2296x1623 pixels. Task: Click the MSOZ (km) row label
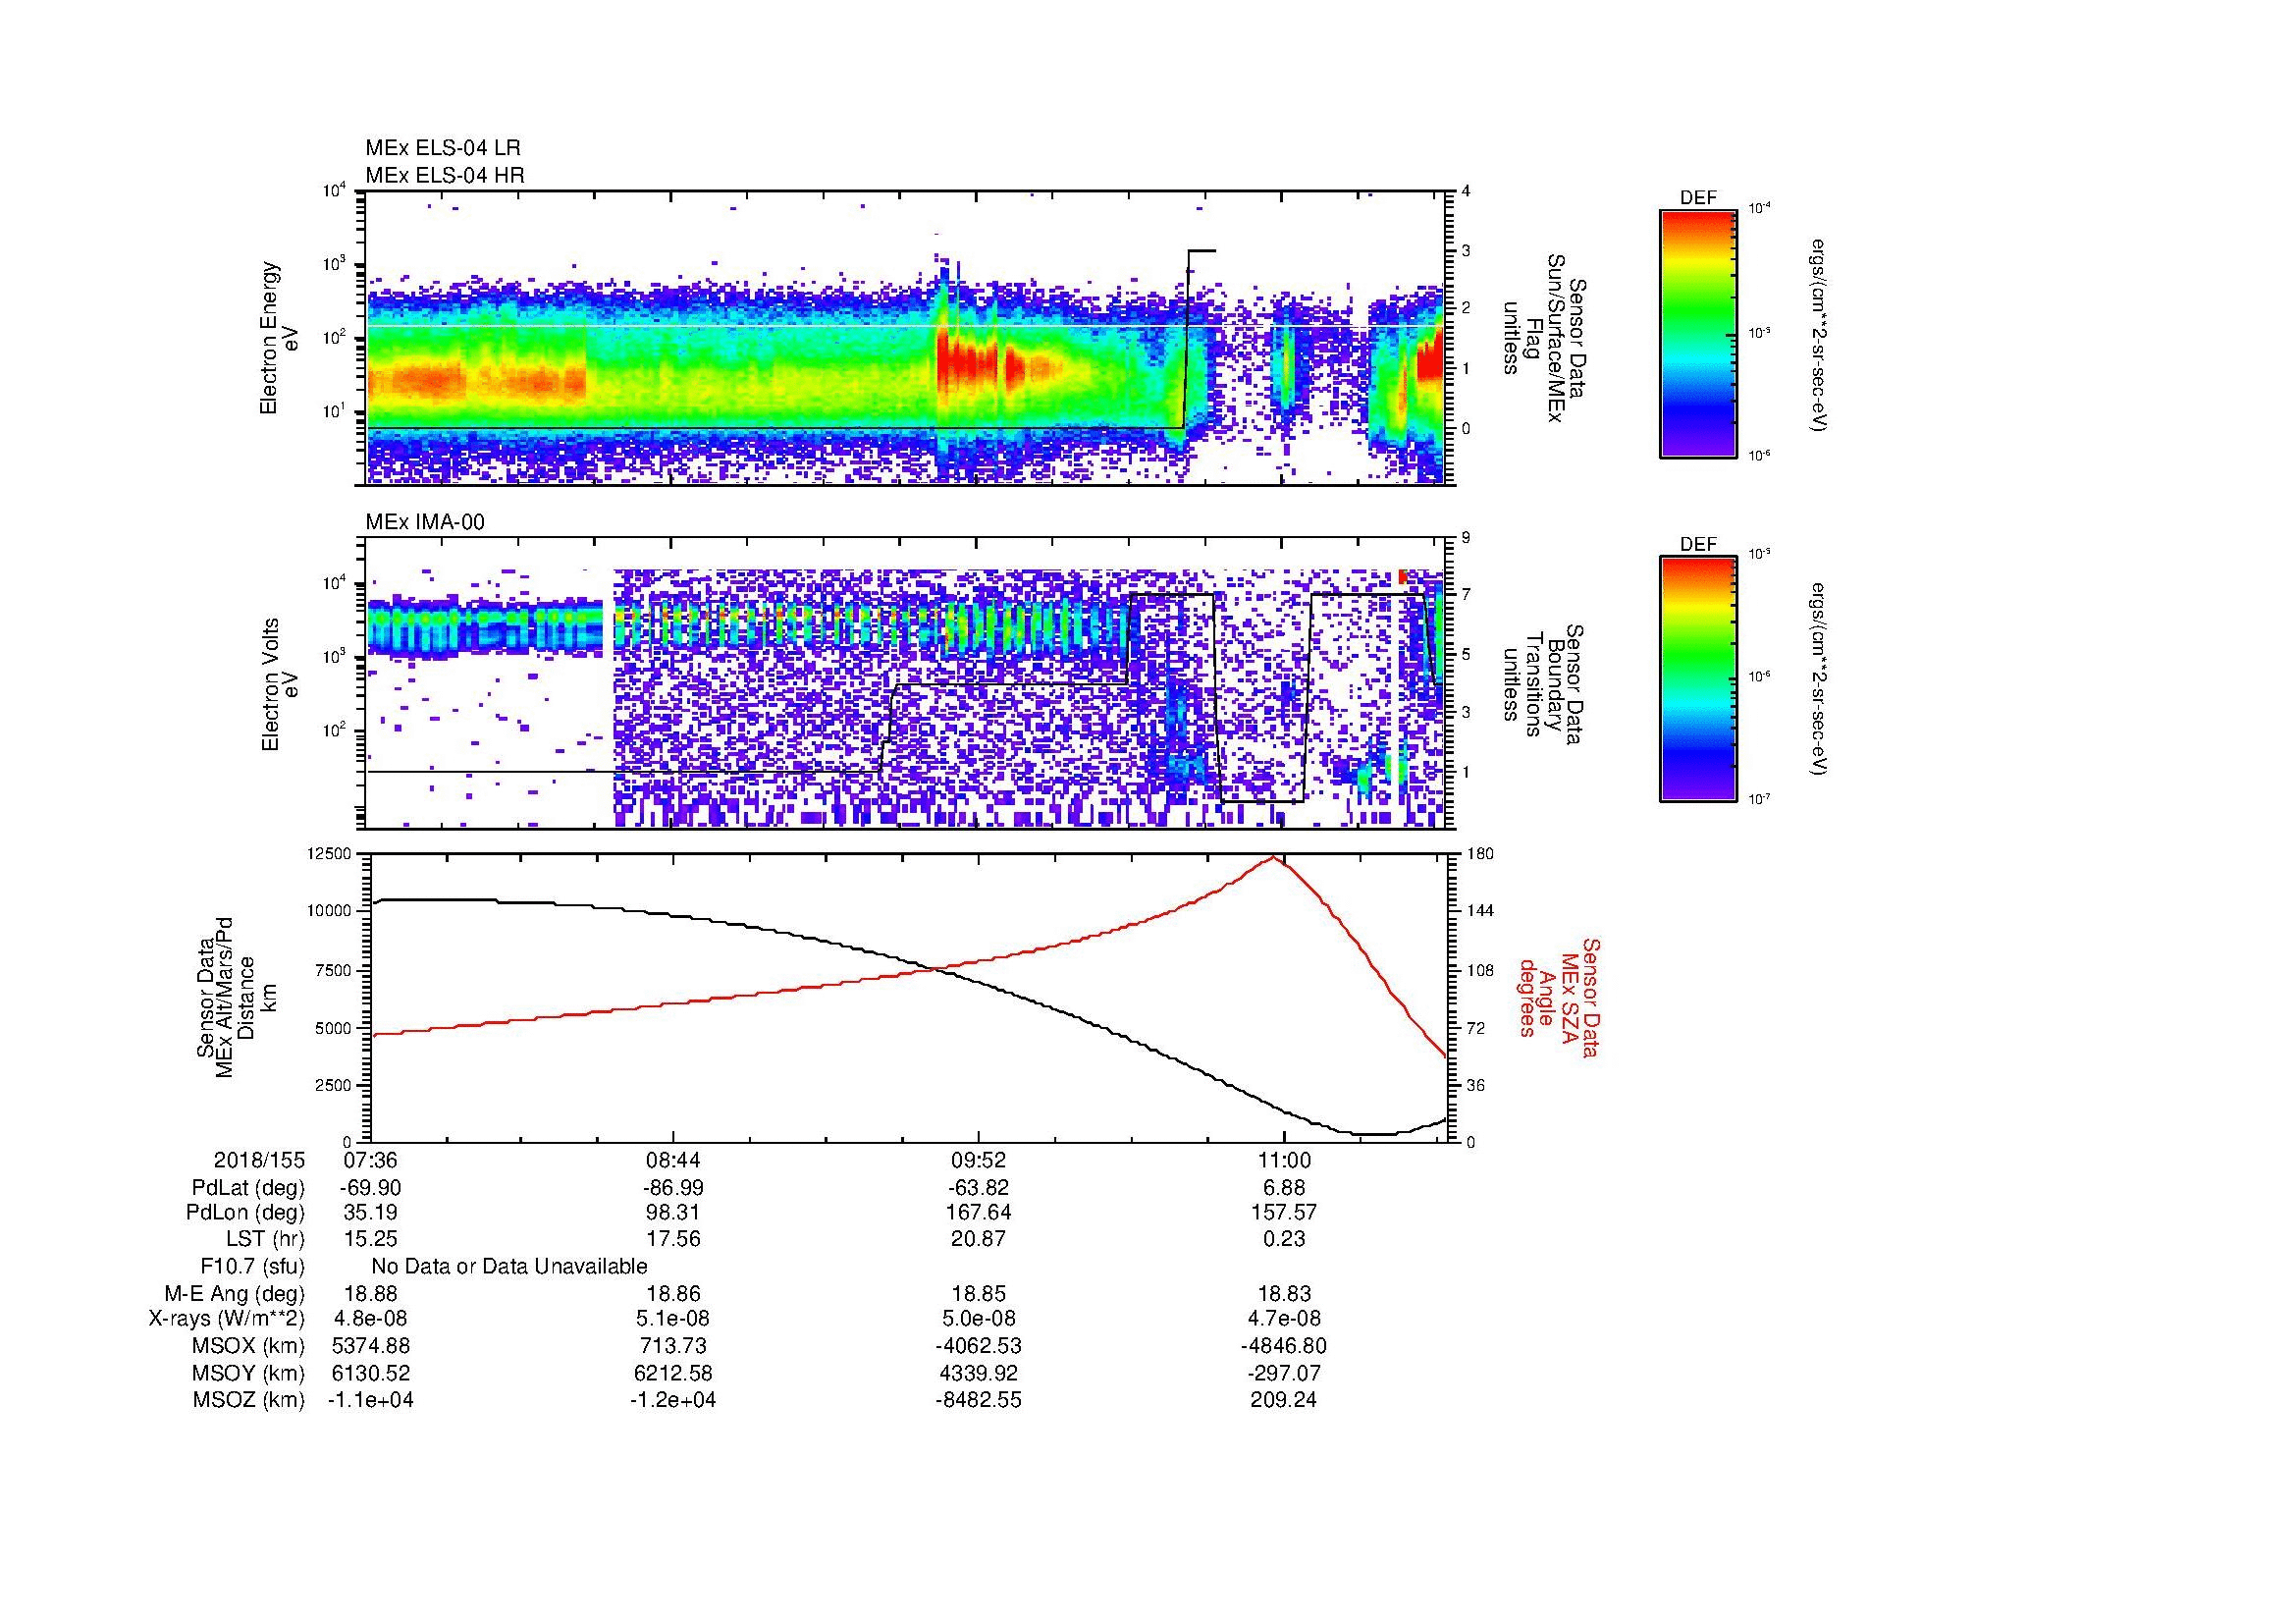tap(248, 1400)
